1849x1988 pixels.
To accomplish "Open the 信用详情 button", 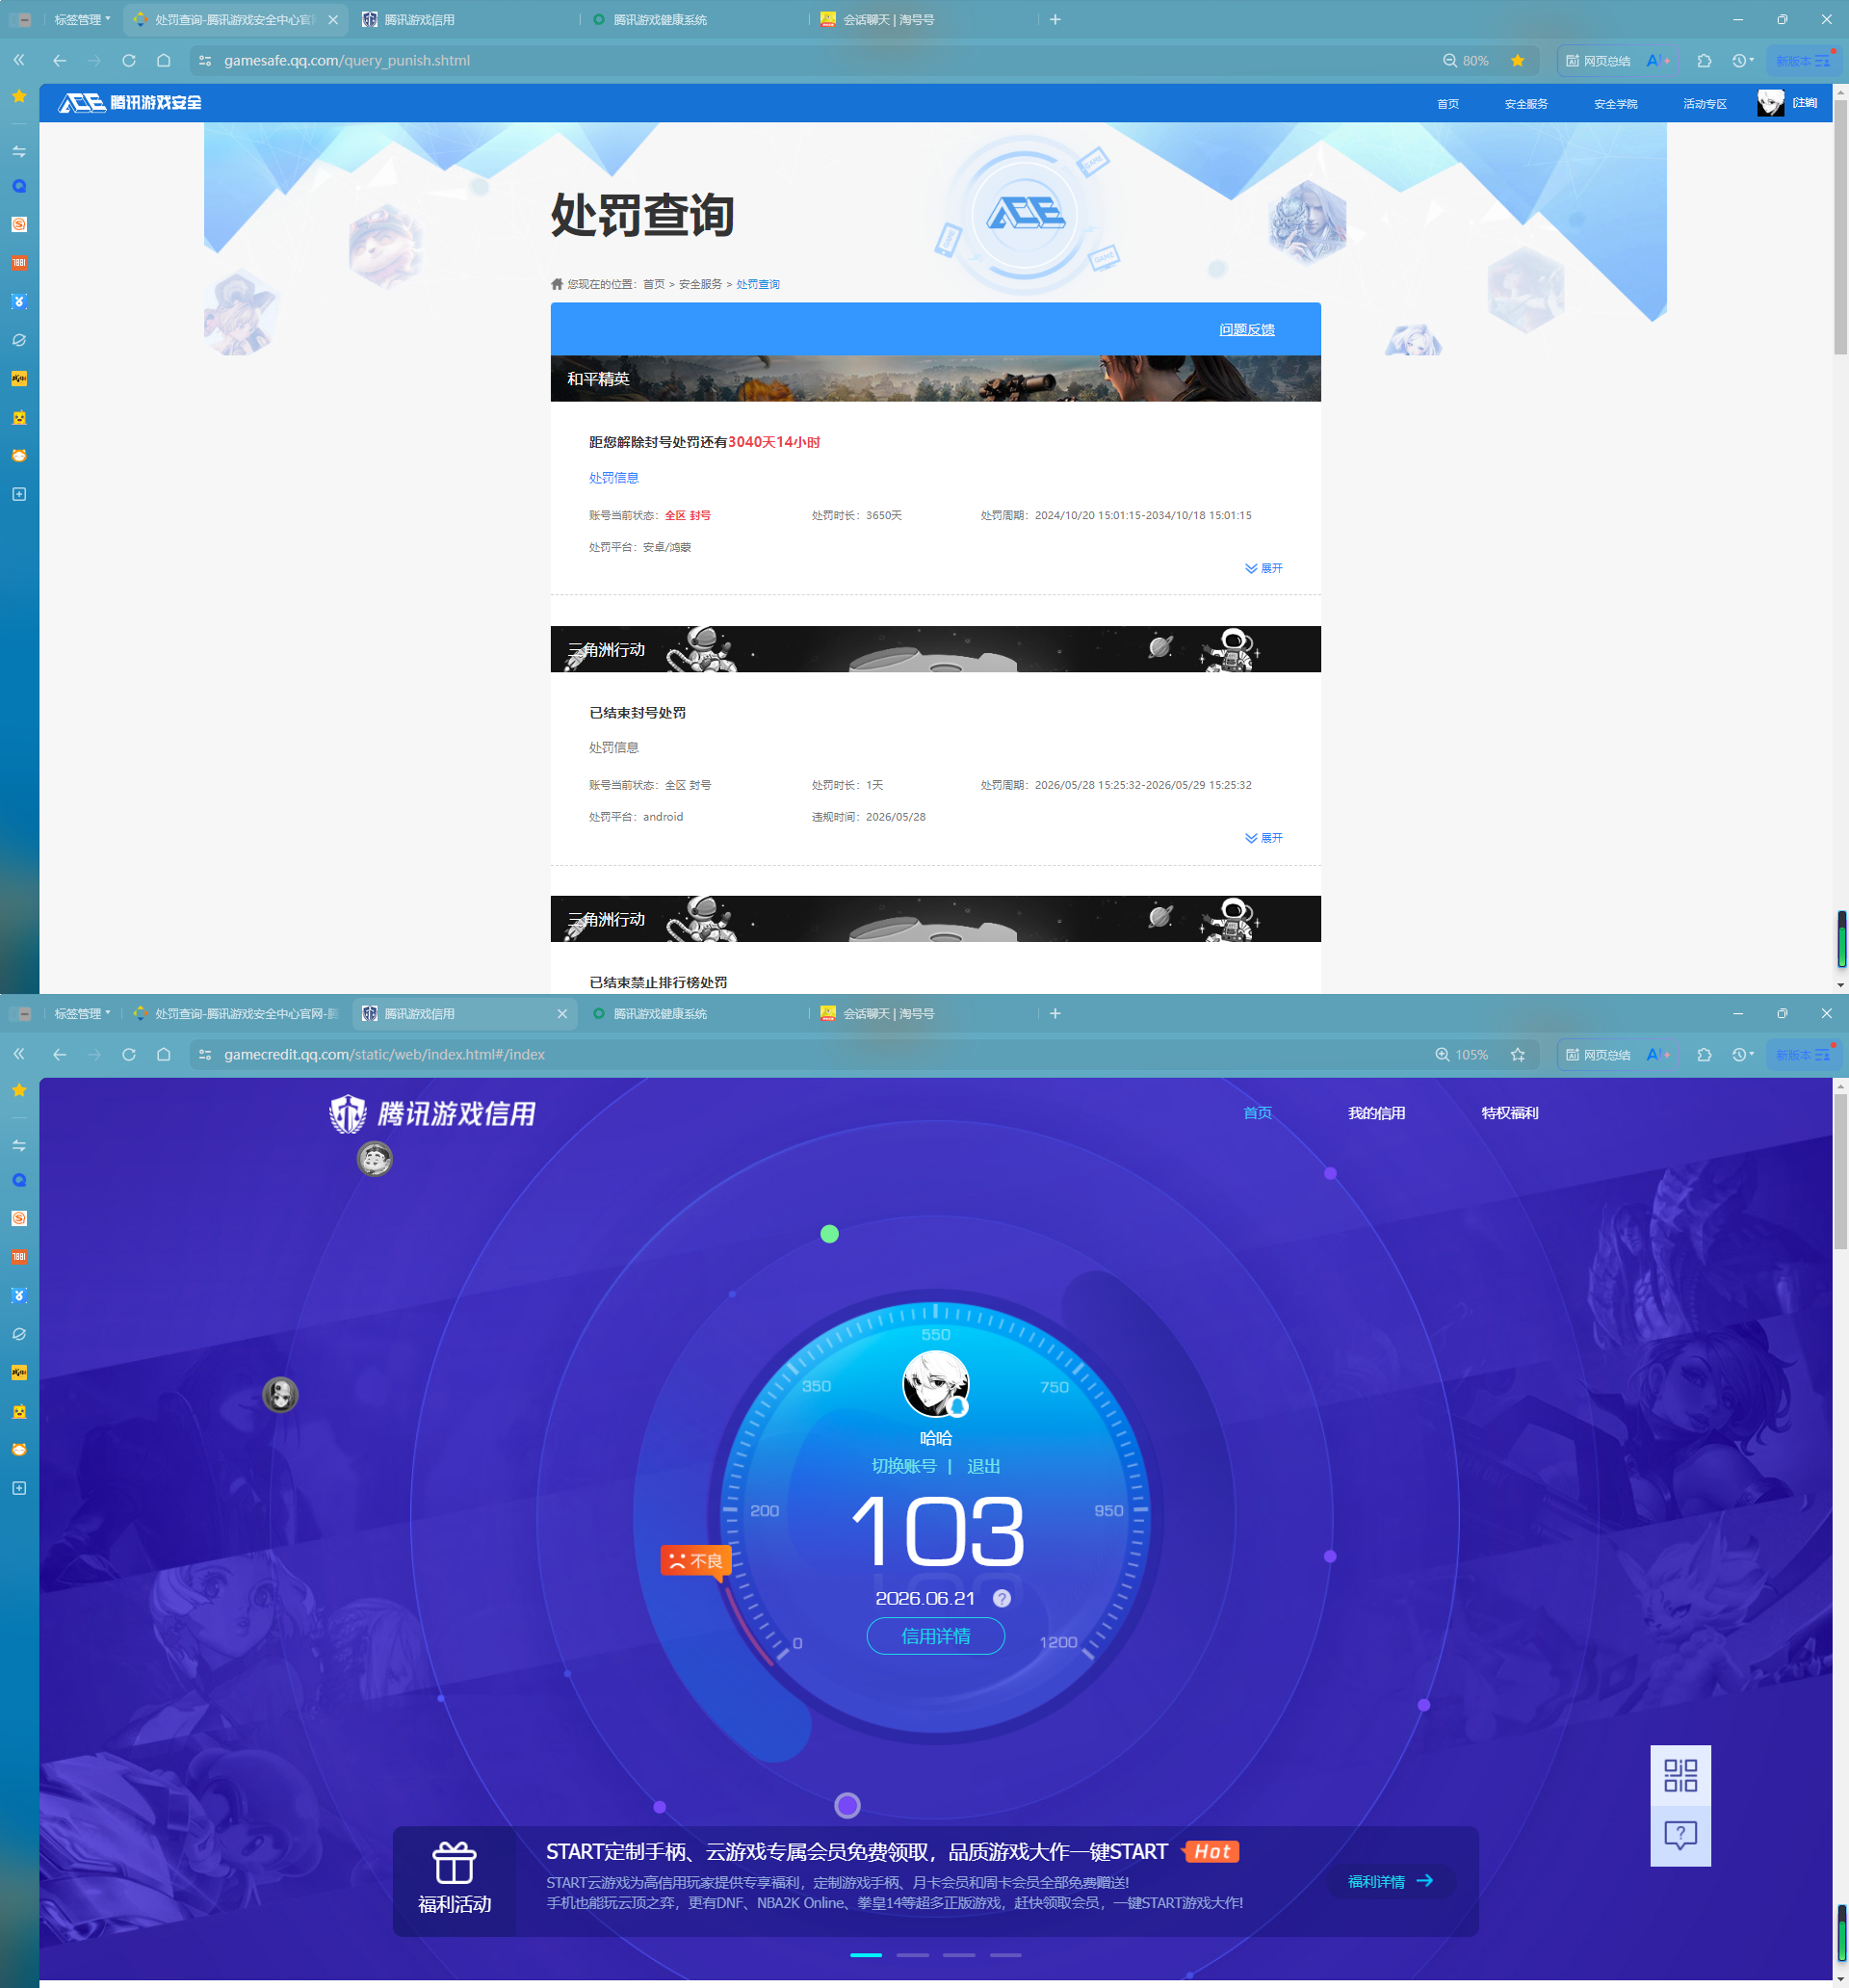I will [x=935, y=1636].
